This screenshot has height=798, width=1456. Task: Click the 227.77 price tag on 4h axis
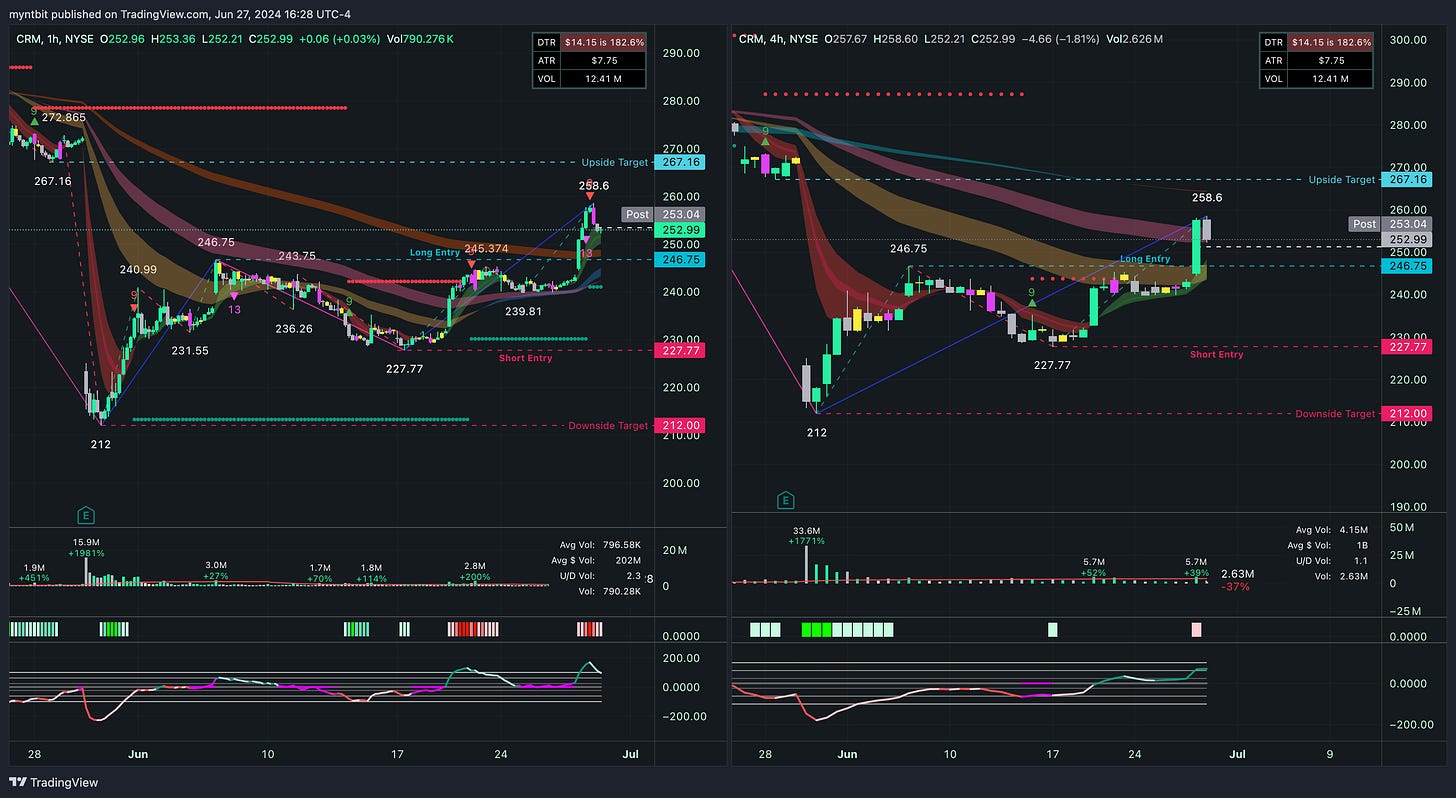click(1407, 347)
